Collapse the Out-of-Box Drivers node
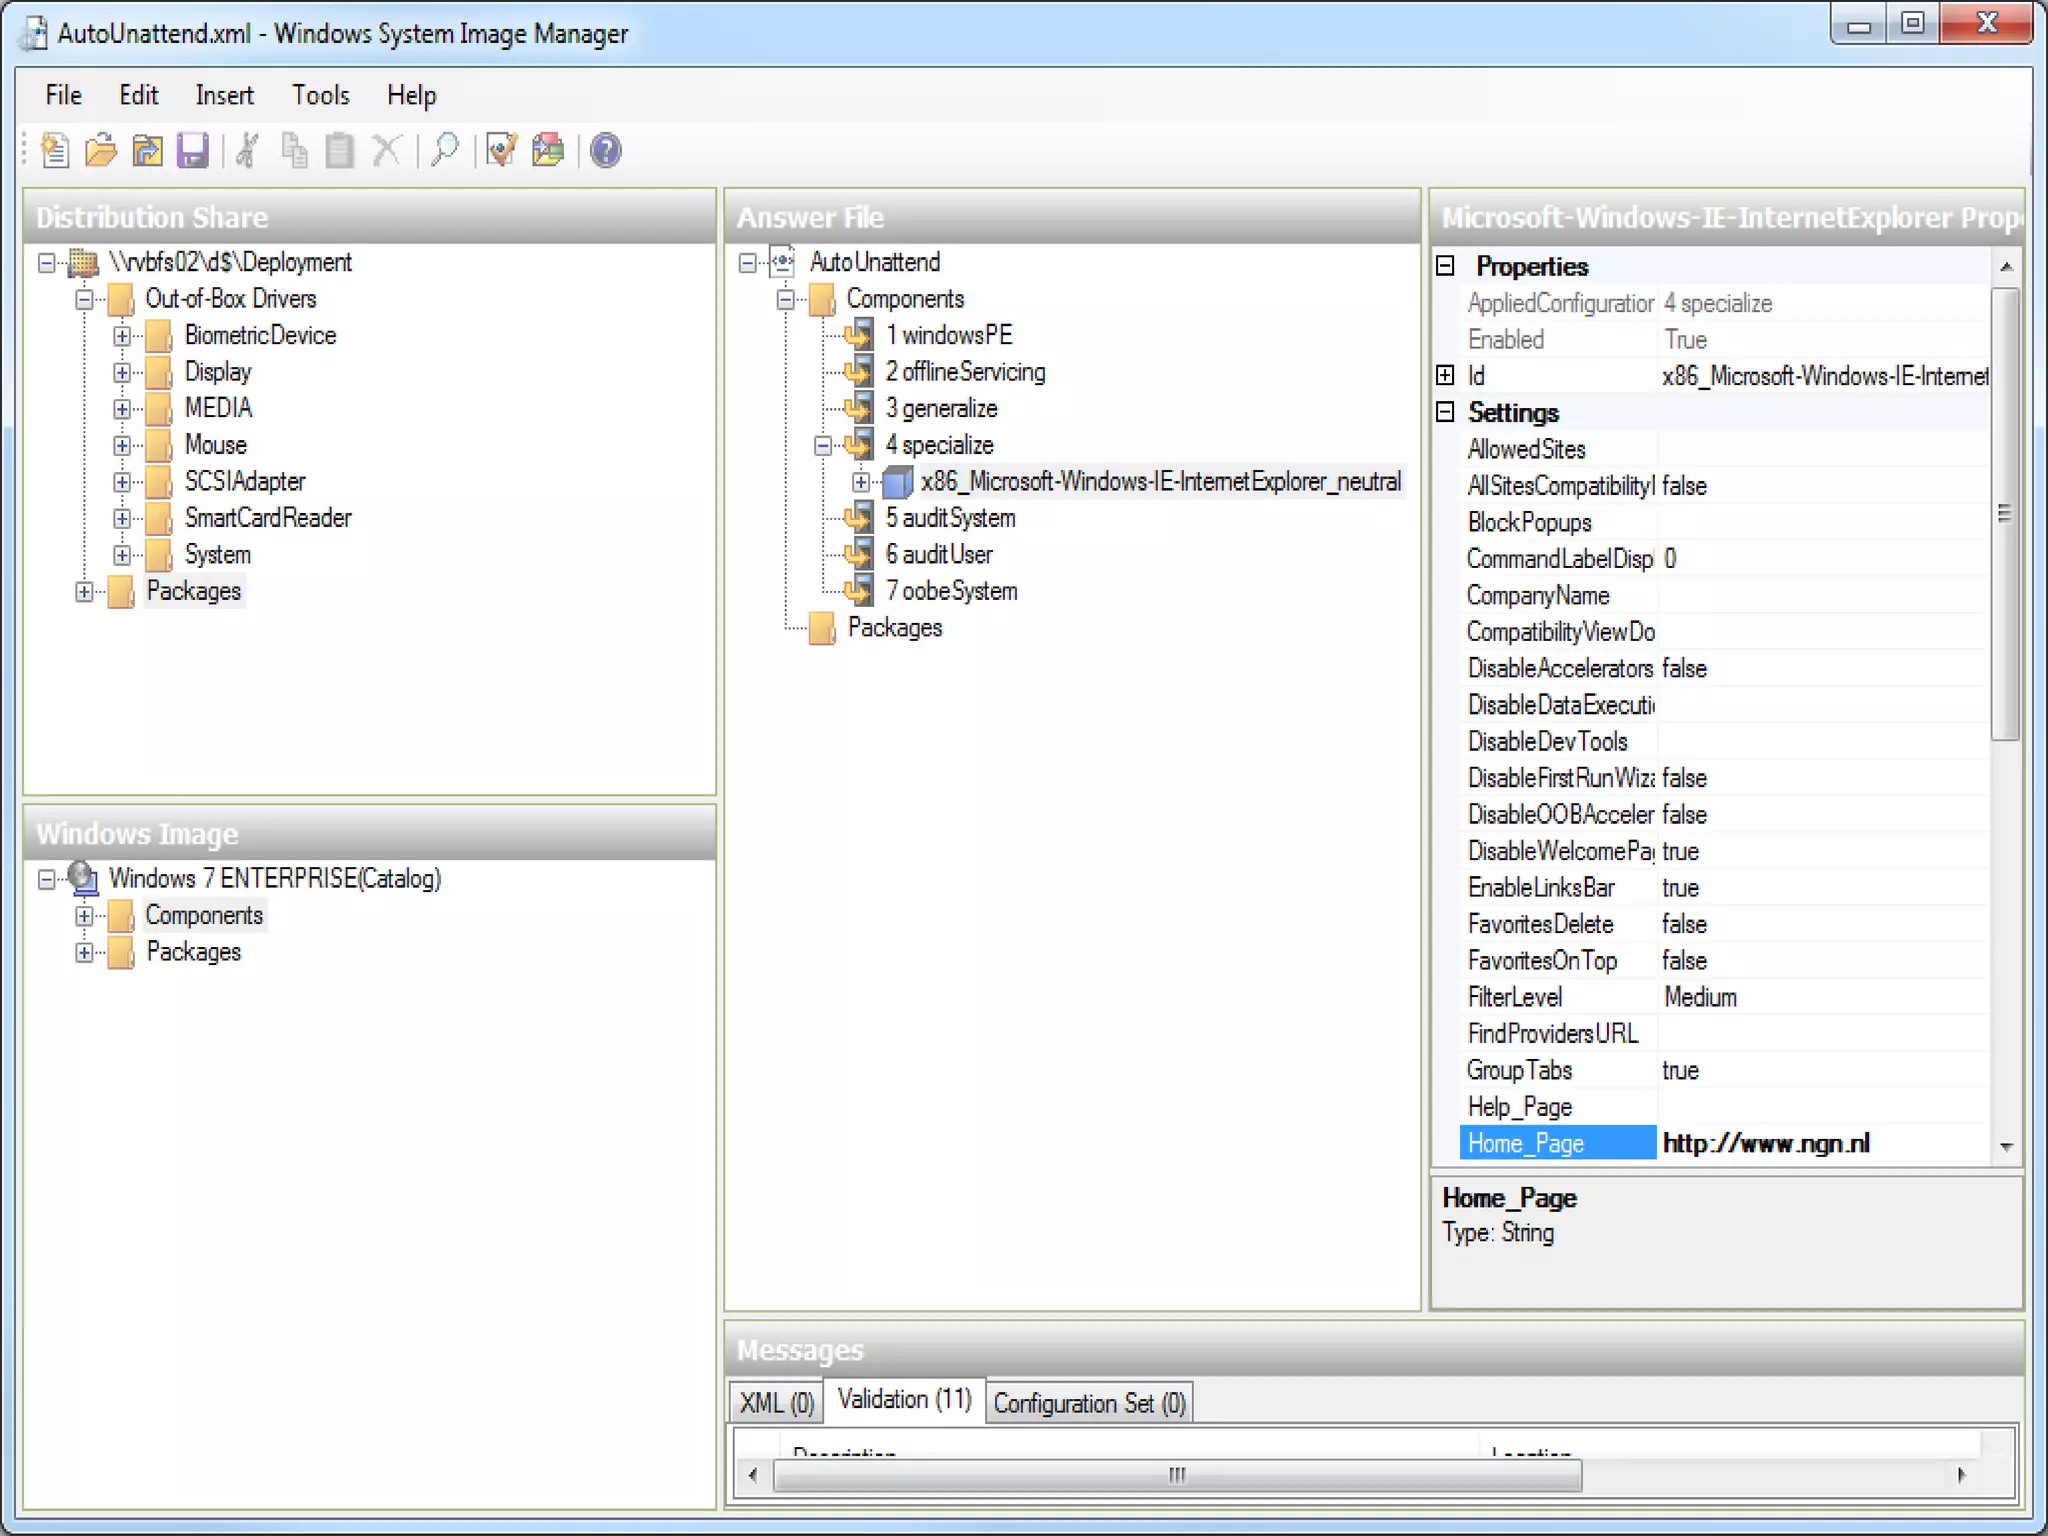The height and width of the screenshot is (1536, 2048). 85,299
